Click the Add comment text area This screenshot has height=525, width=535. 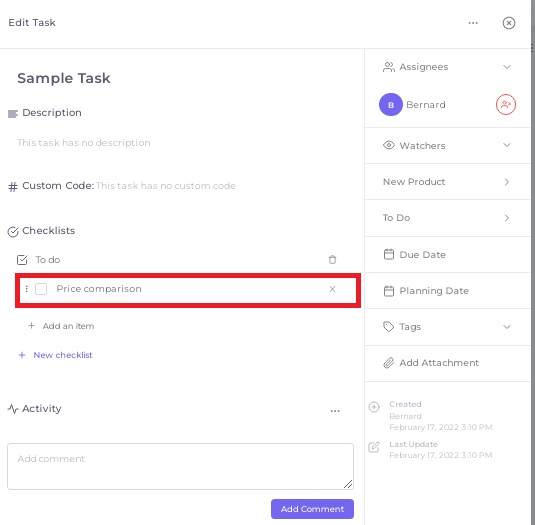coord(180,466)
